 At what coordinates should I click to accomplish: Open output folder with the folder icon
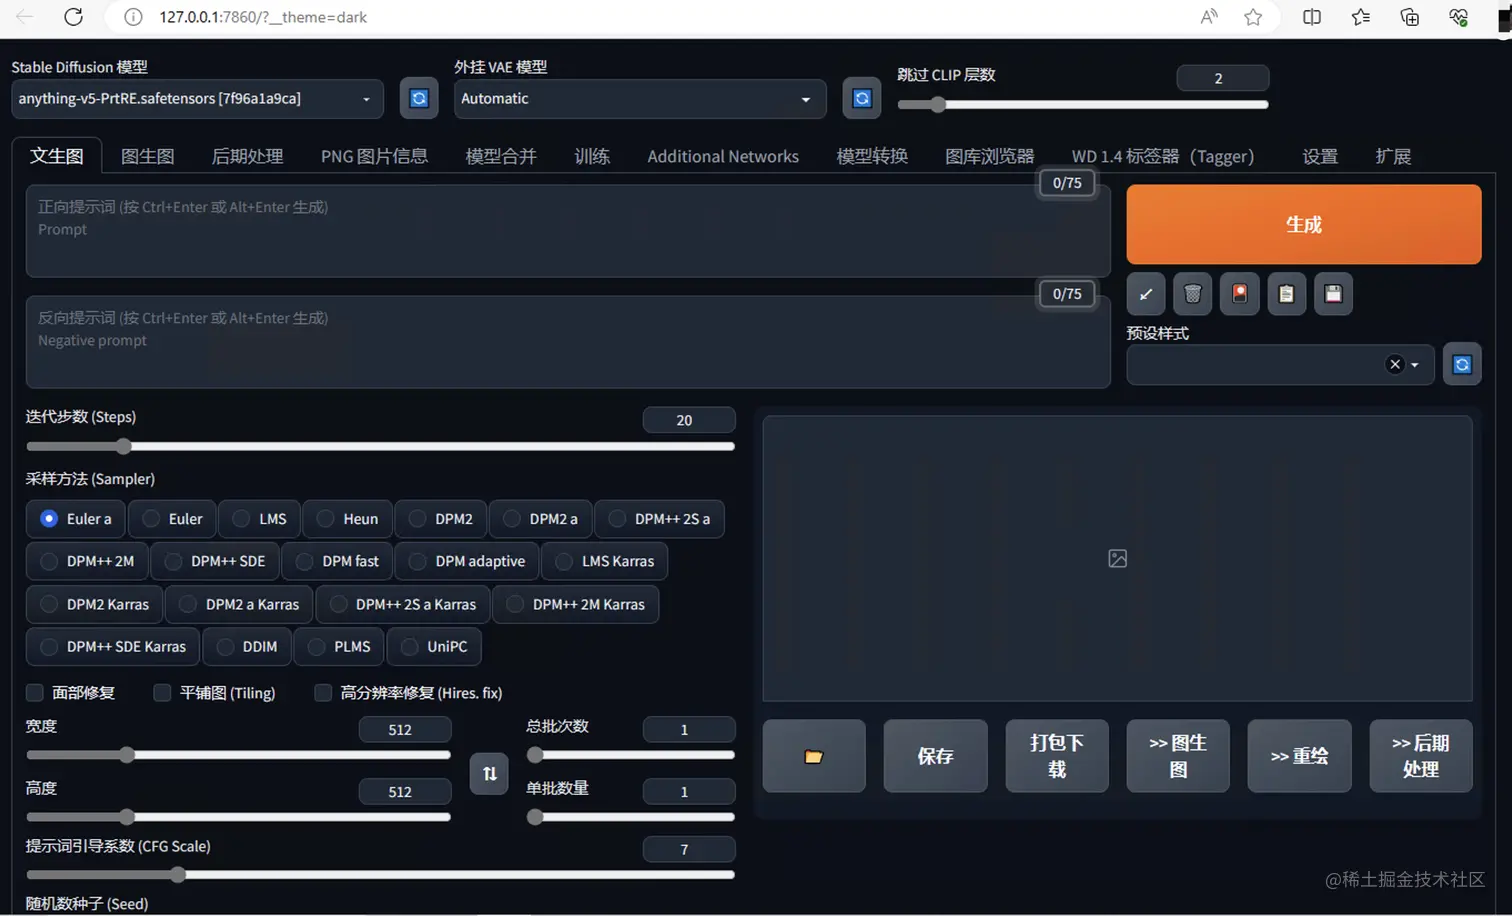[813, 755]
